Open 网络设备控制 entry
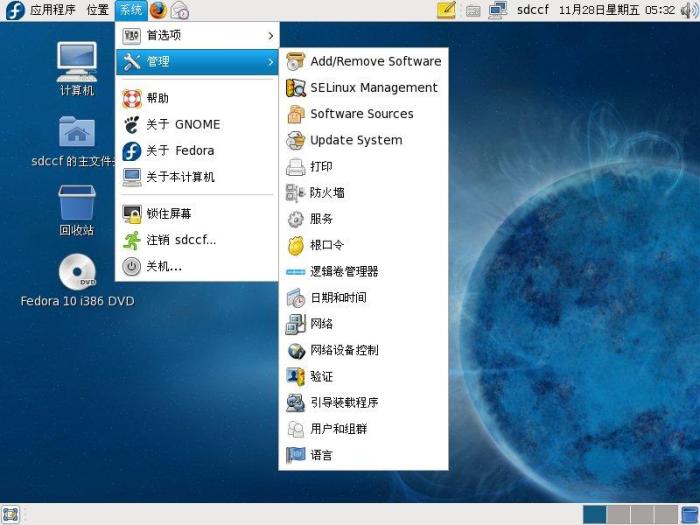 pyautogui.click(x=363, y=350)
